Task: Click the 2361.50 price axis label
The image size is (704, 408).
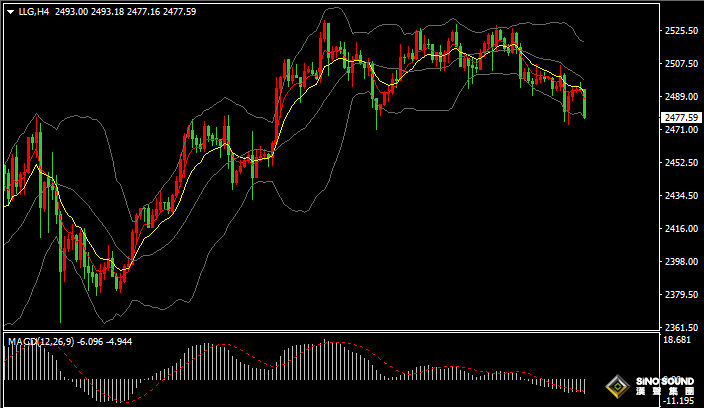Action: [x=680, y=328]
